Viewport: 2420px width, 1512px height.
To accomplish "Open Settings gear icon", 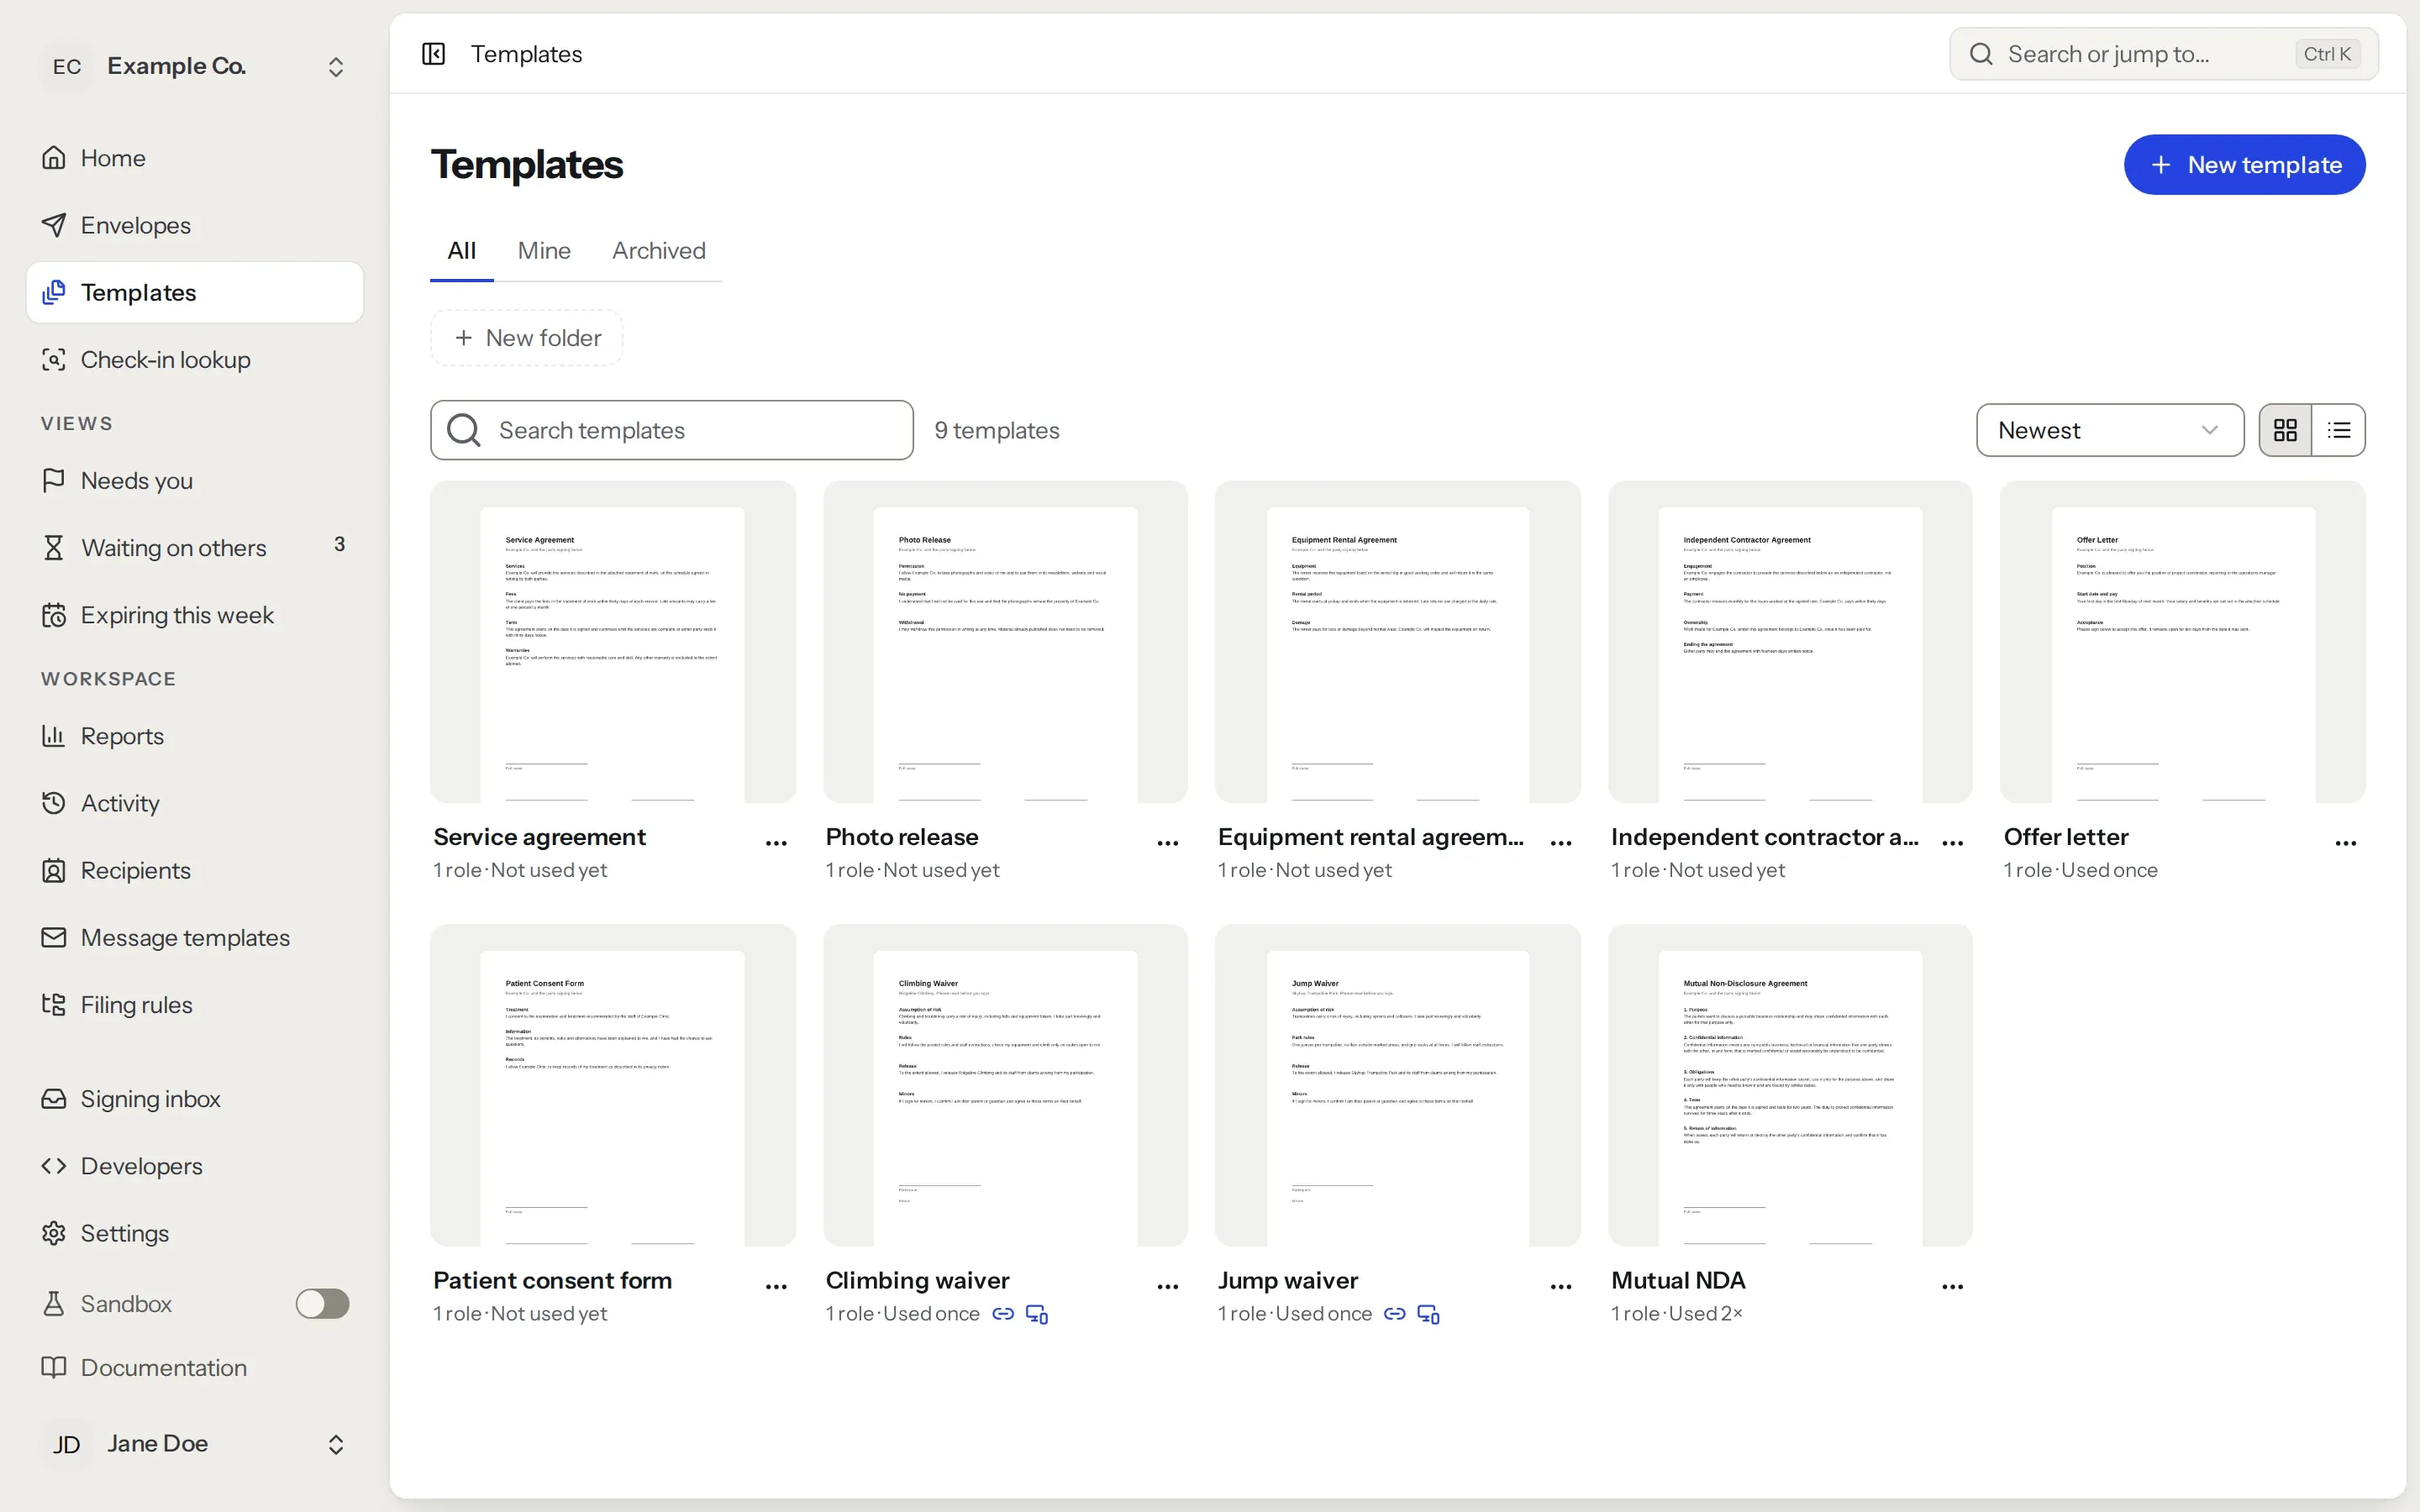I will [54, 1233].
